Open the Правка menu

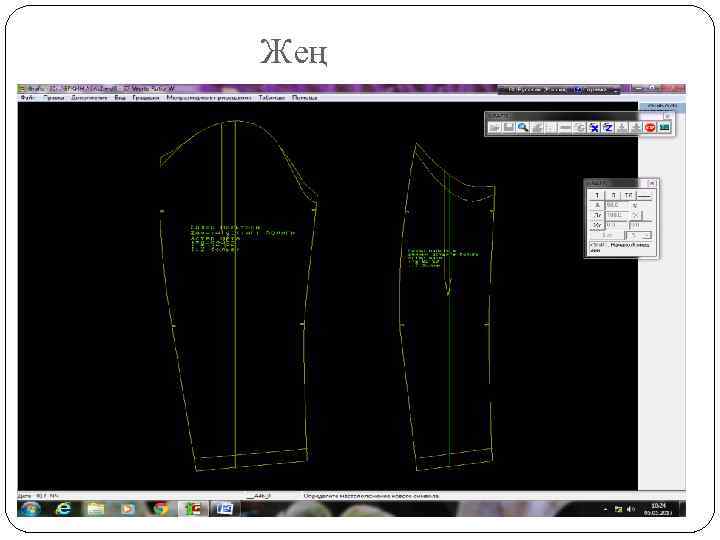[54, 98]
